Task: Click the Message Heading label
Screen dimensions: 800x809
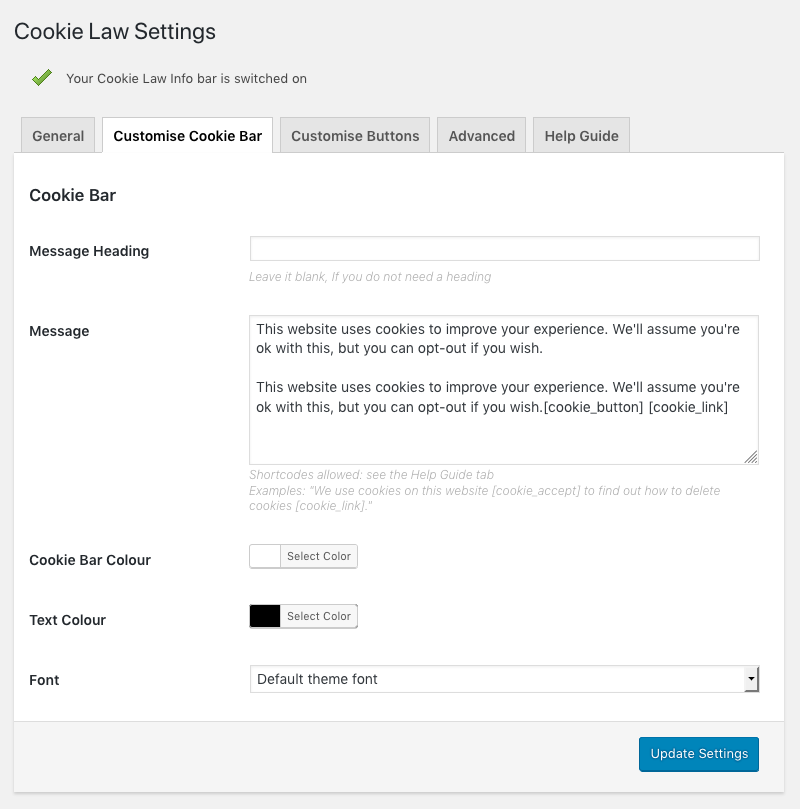Action: coord(89,251)
